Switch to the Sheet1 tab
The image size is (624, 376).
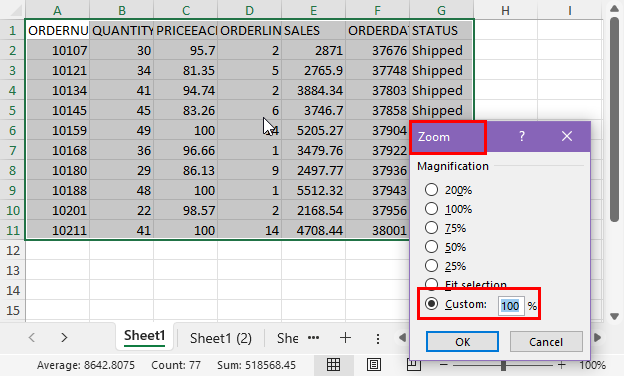click(x=144, y=336)
